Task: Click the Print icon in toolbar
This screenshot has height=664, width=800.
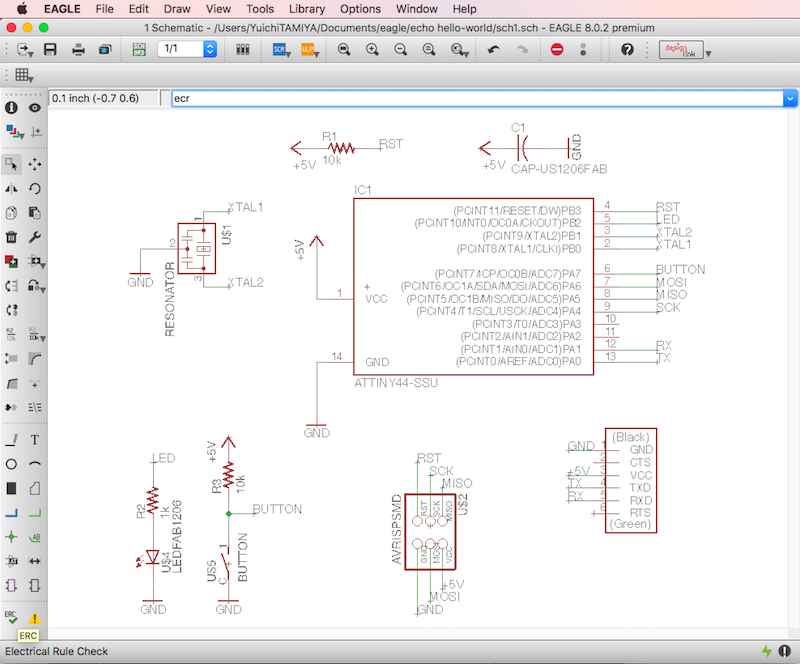Action: (x=78, y=50)
